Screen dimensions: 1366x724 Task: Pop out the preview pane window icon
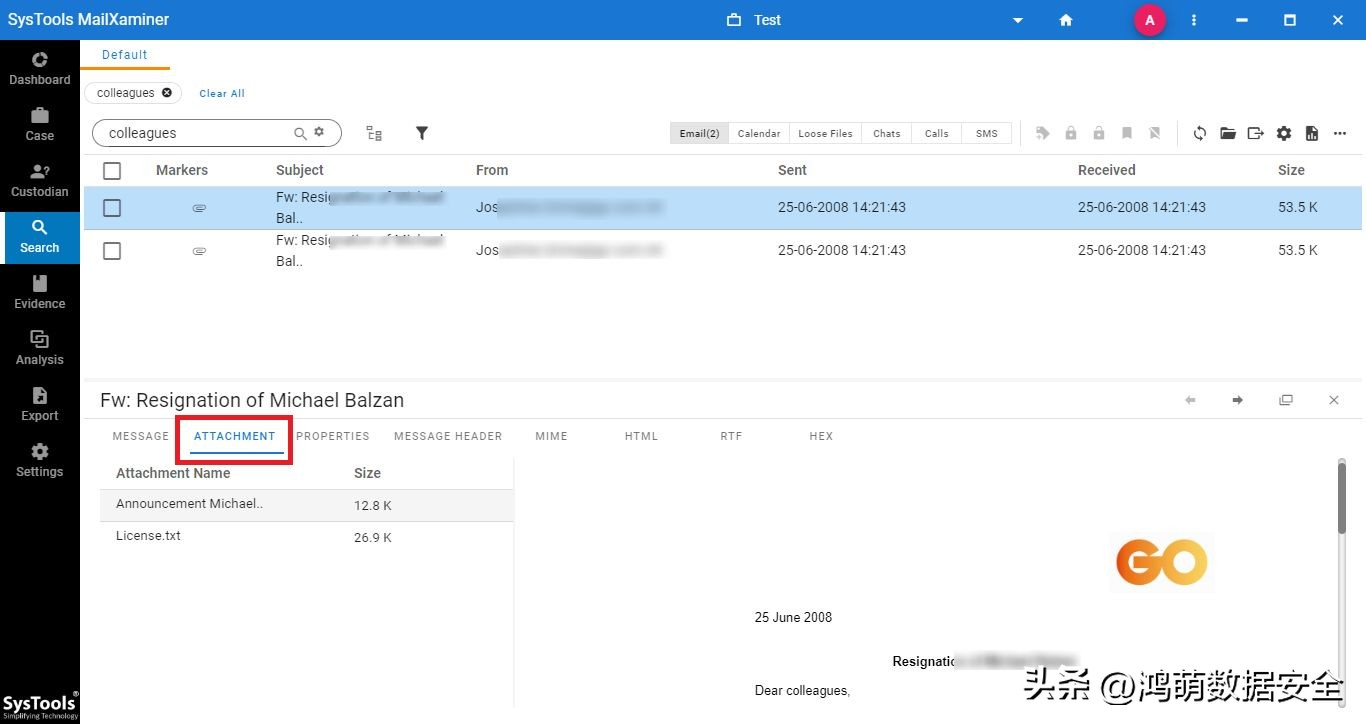tap(1286, 400)
